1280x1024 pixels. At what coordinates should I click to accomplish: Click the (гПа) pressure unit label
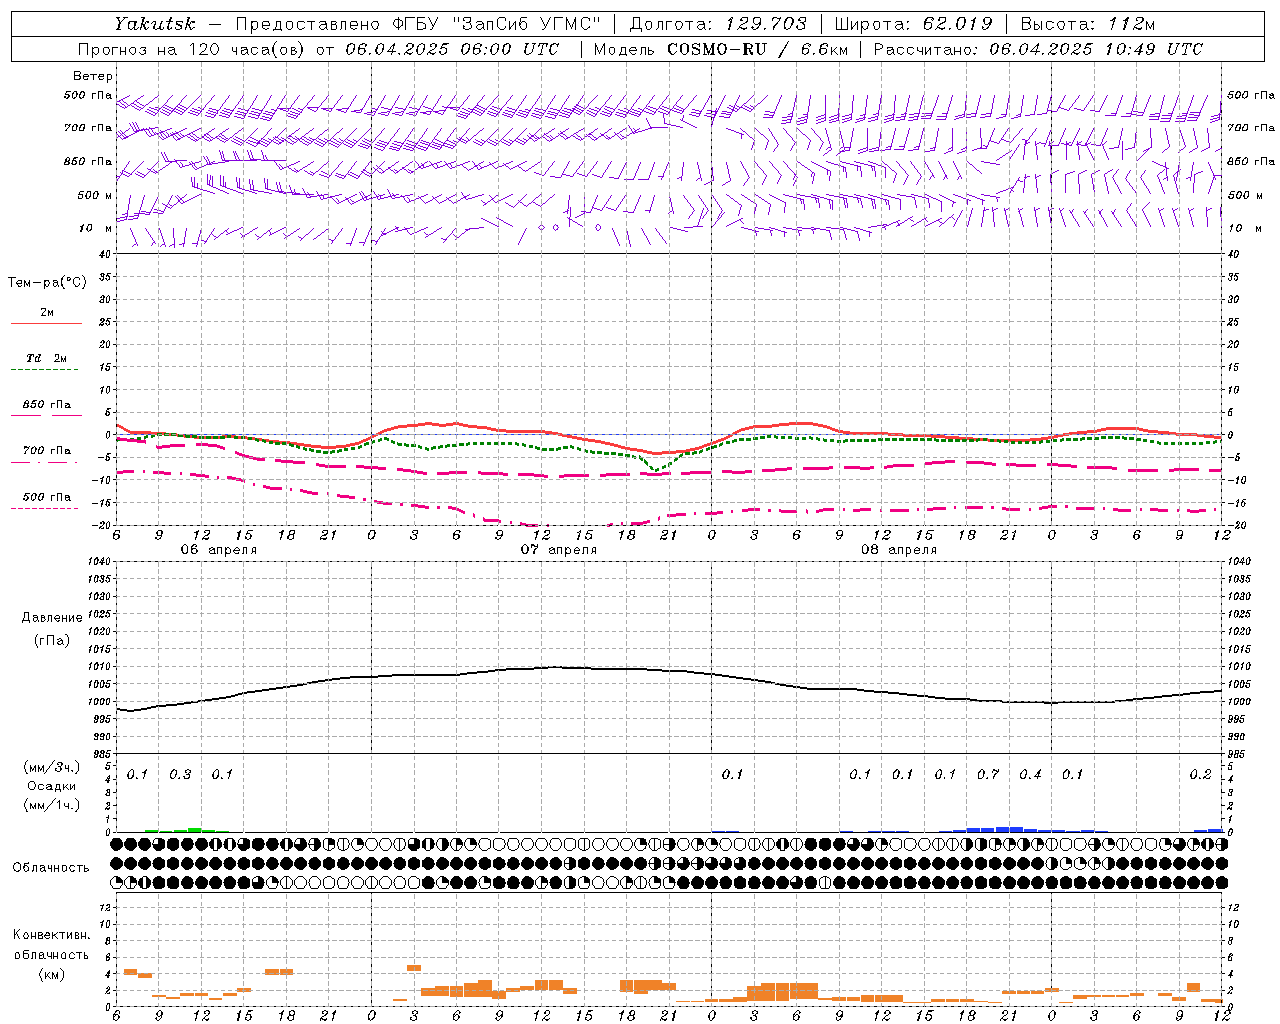coord(52,640)
